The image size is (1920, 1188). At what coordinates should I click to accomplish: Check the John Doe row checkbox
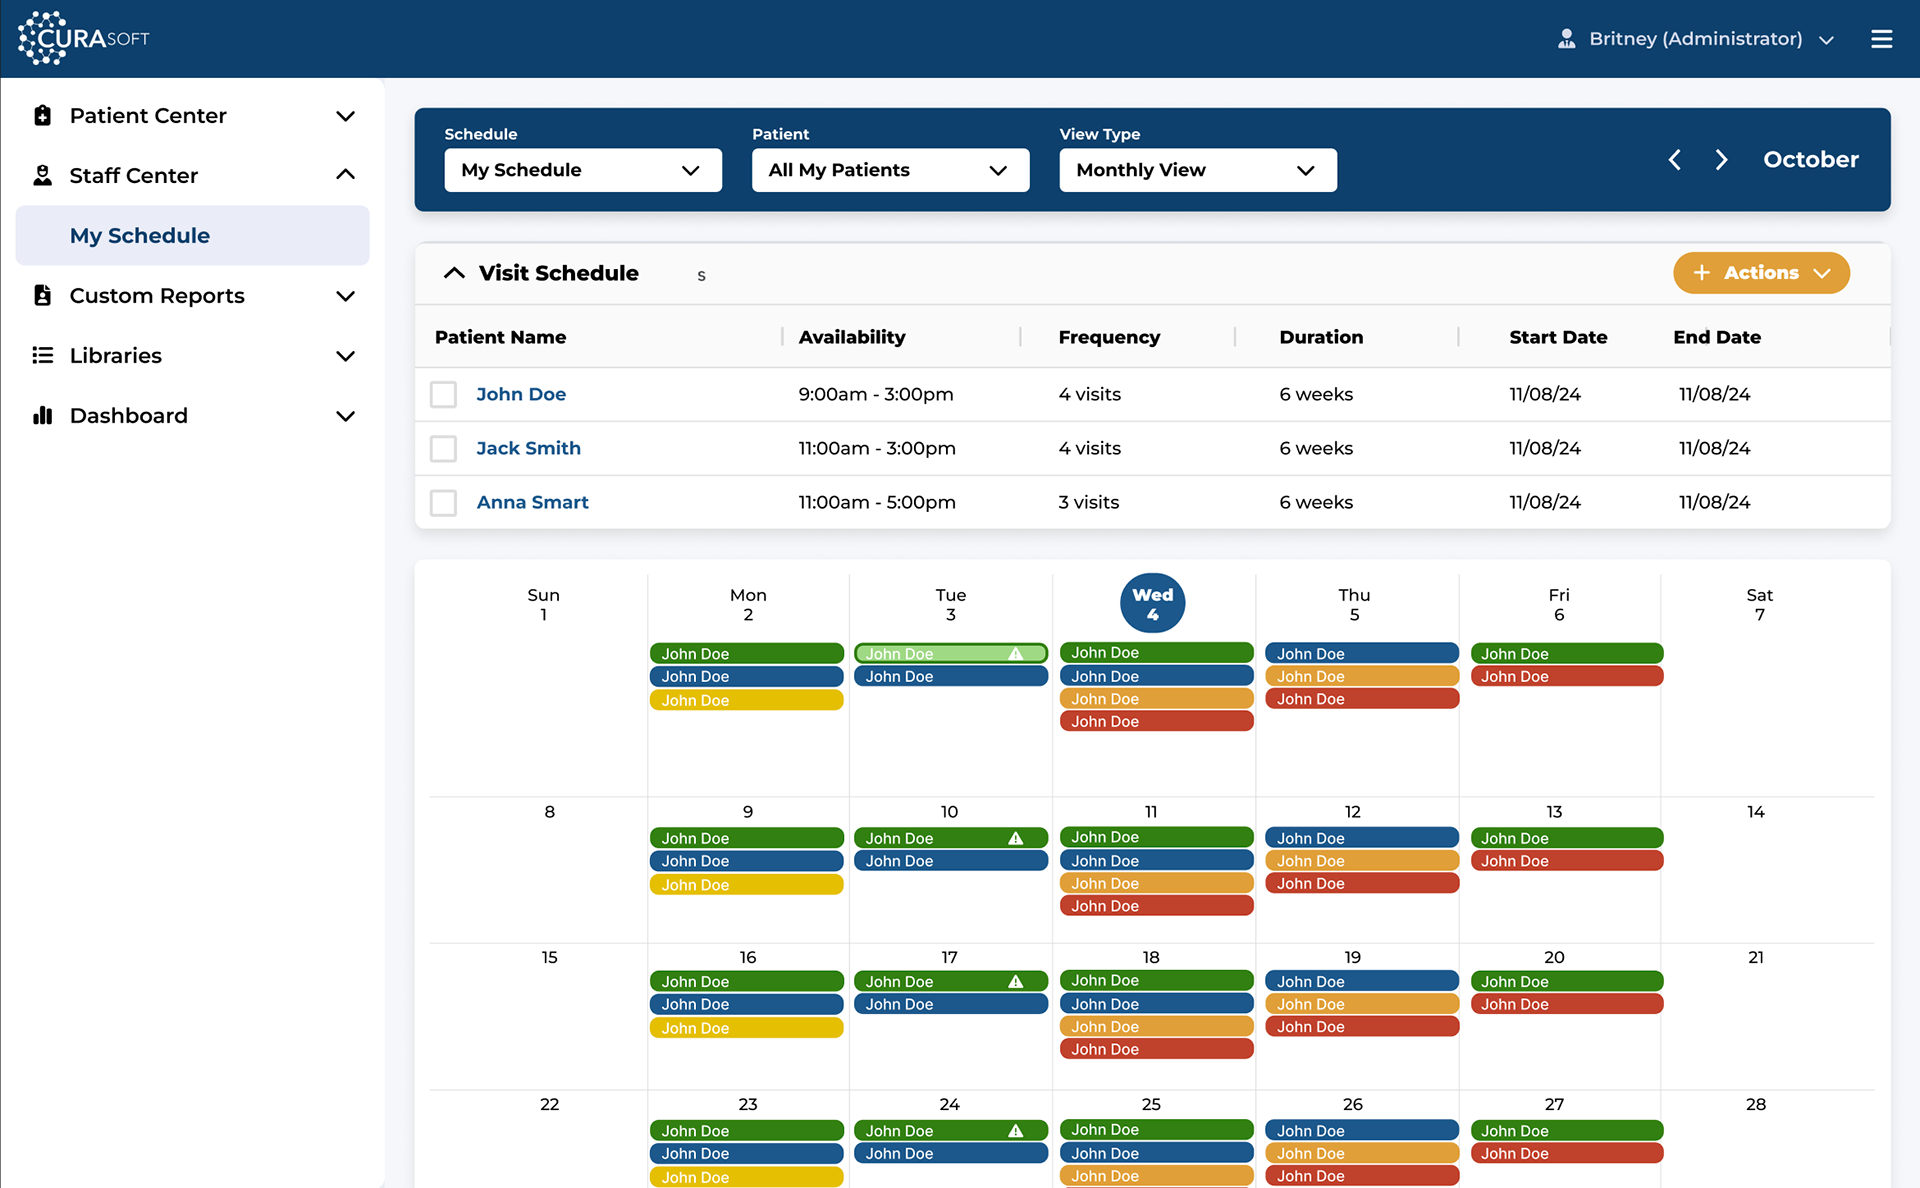(443, 394)
